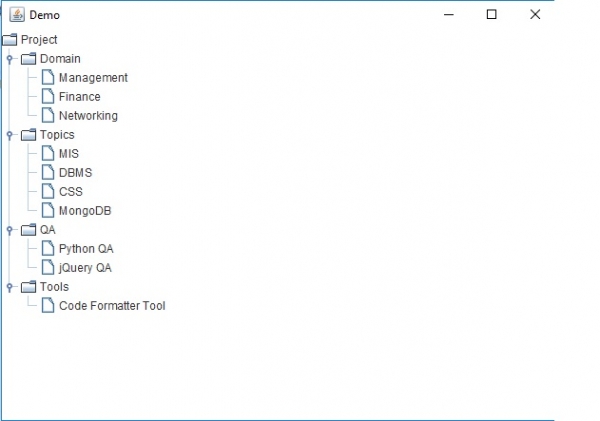Collapse the QA tree node handle
This screenshot has width=600, height=421.
tap(10, 230)
